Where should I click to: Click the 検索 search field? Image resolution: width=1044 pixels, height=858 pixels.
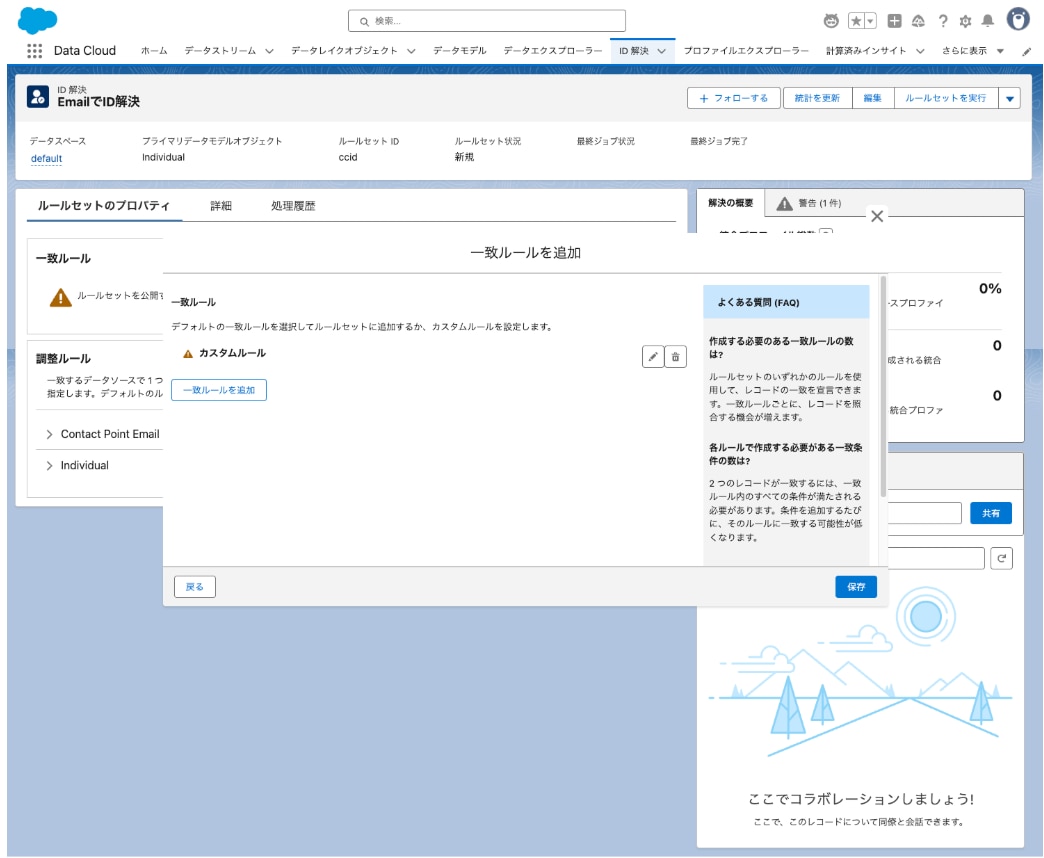pyautogui.click(x=487, y=21)
